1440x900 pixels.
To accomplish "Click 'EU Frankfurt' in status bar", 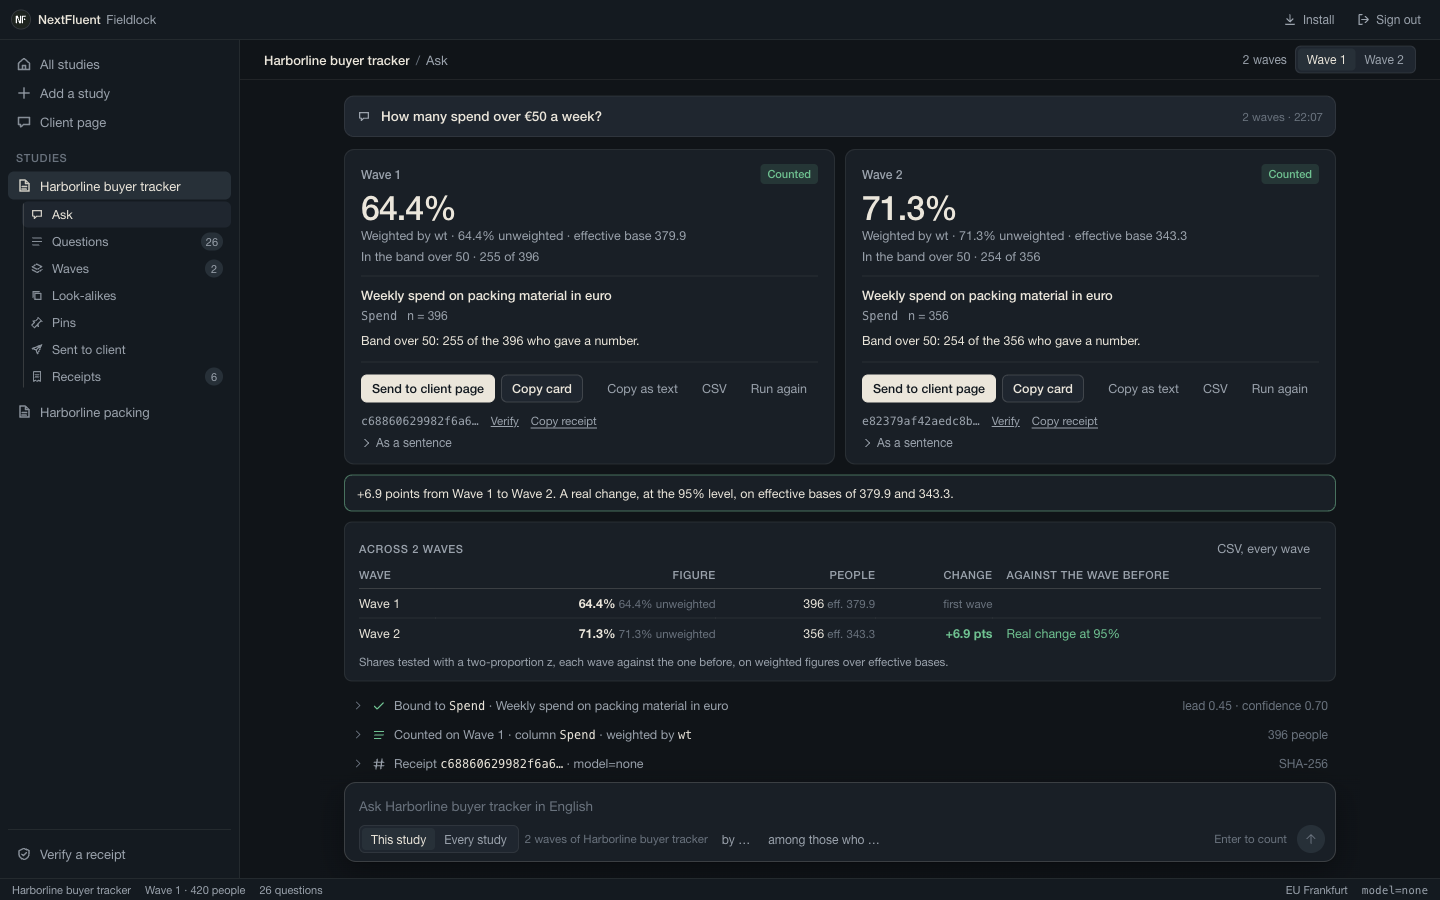I will [1316, 890].
